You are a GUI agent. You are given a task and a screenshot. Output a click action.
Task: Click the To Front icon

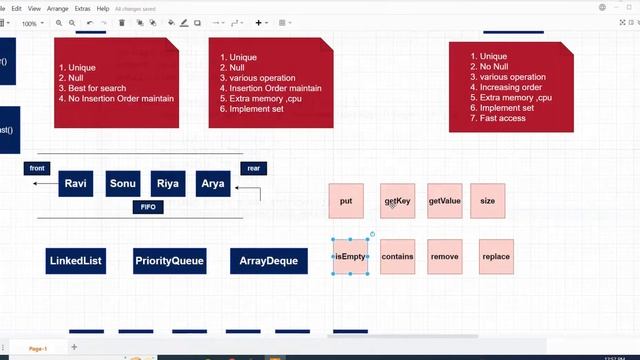(x=140, y=23)
